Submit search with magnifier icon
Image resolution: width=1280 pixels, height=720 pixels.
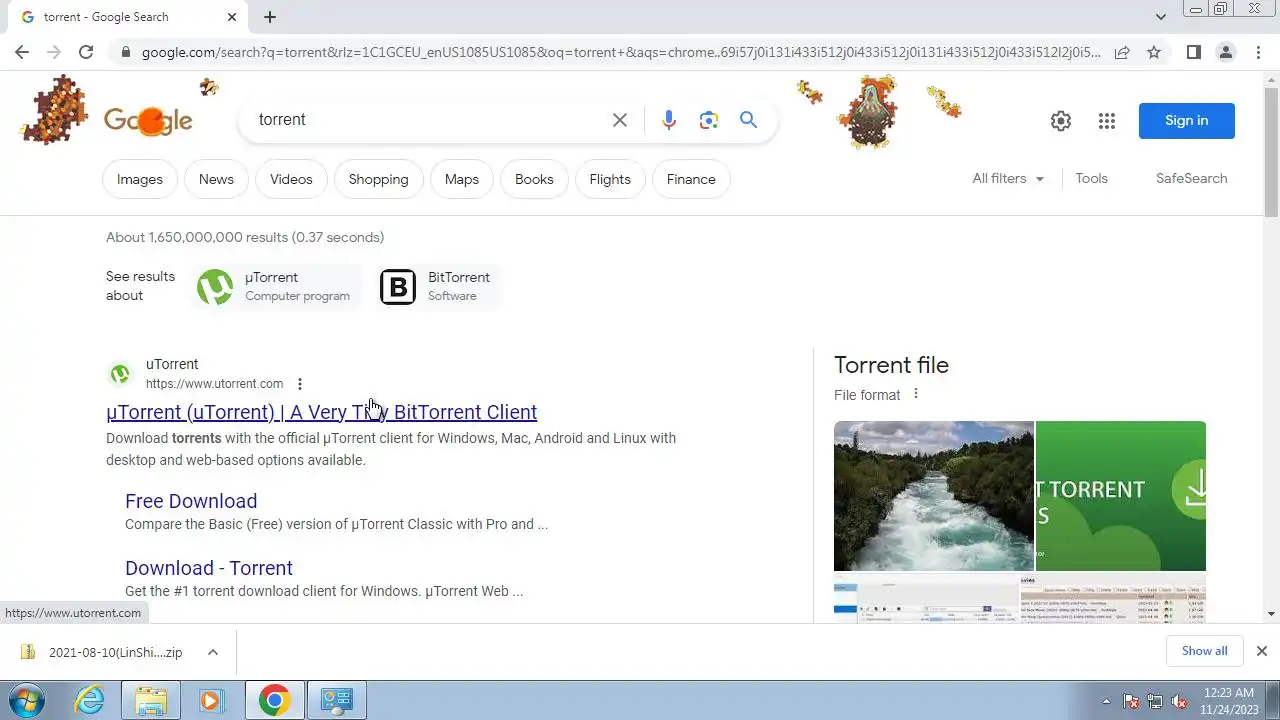coord(748,120)
